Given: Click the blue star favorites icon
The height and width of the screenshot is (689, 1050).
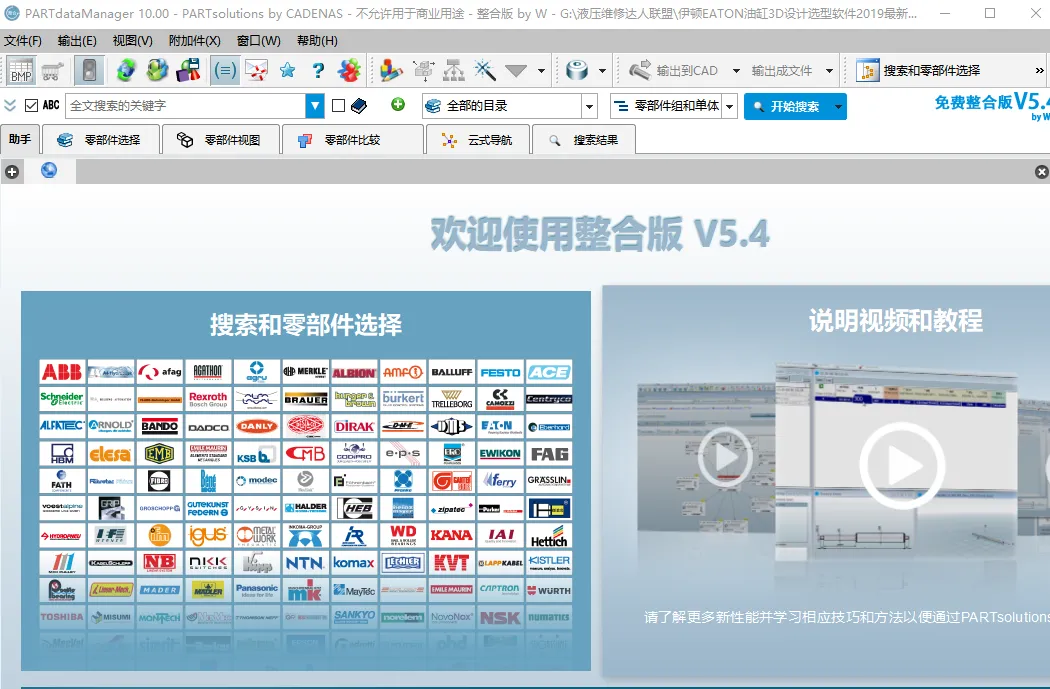Looking at the screenshot, I should [x=288, y=70].
